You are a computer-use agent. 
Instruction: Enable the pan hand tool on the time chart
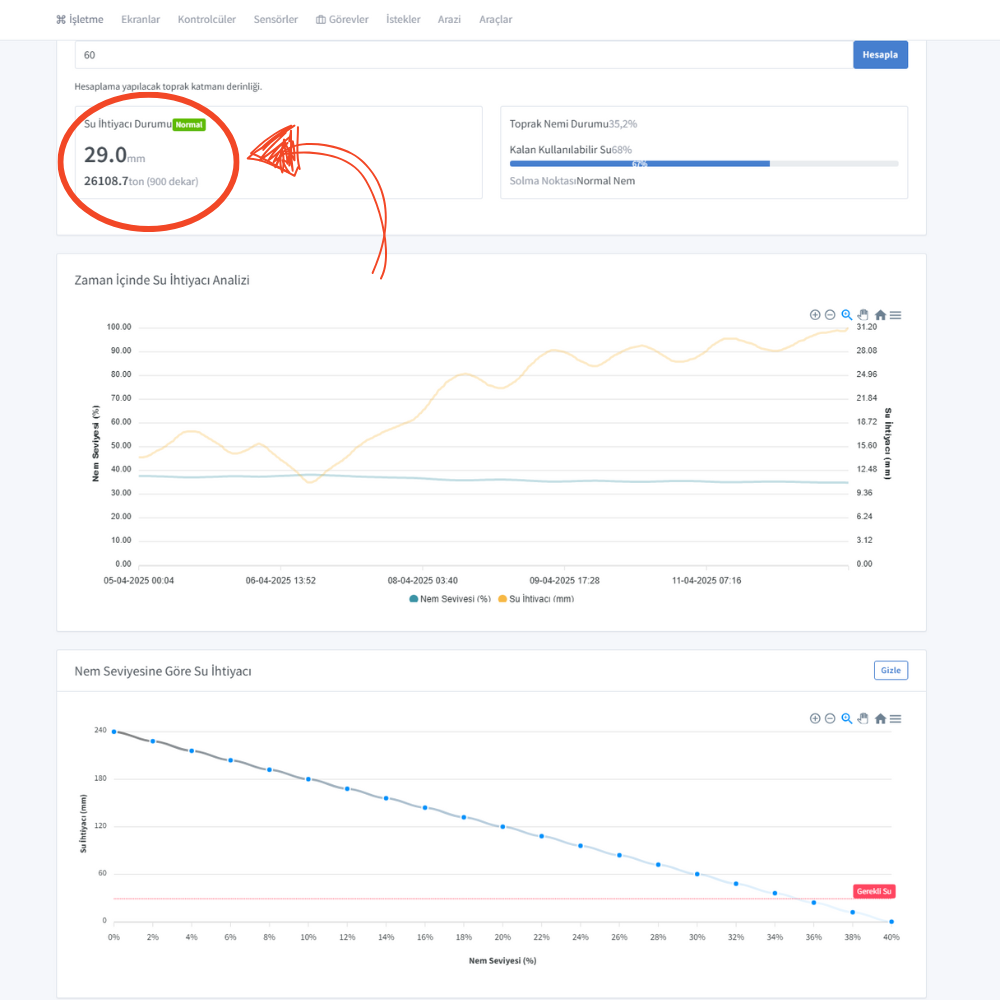coord(863,315)
